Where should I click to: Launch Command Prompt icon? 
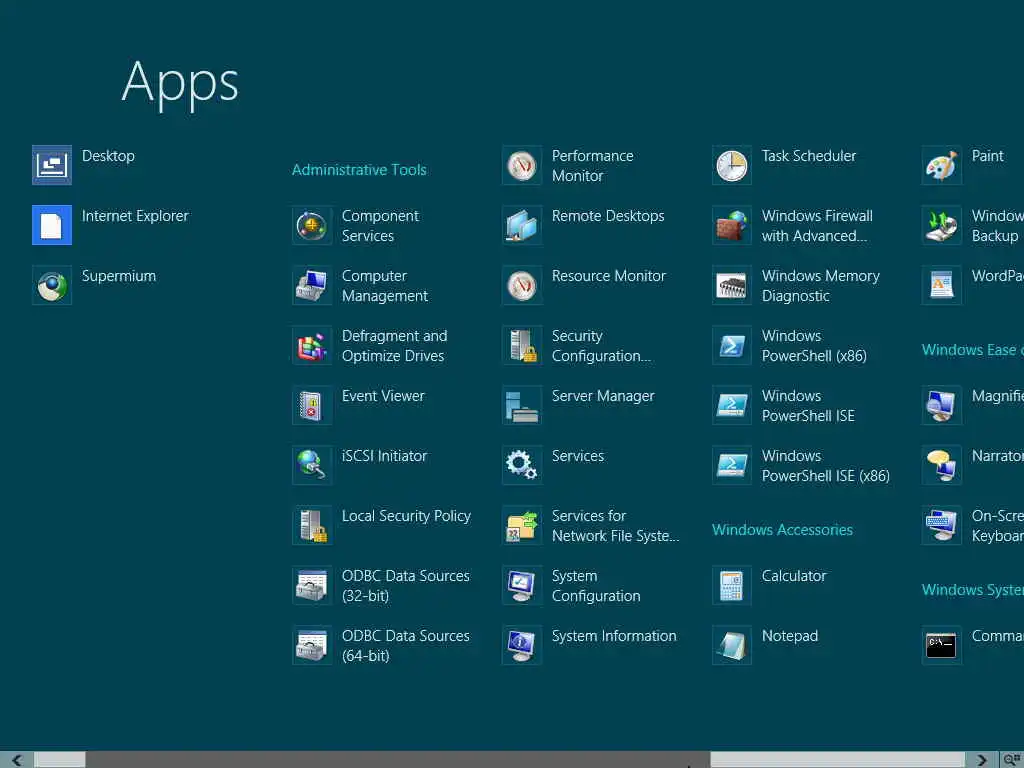[x=942, y=646]
